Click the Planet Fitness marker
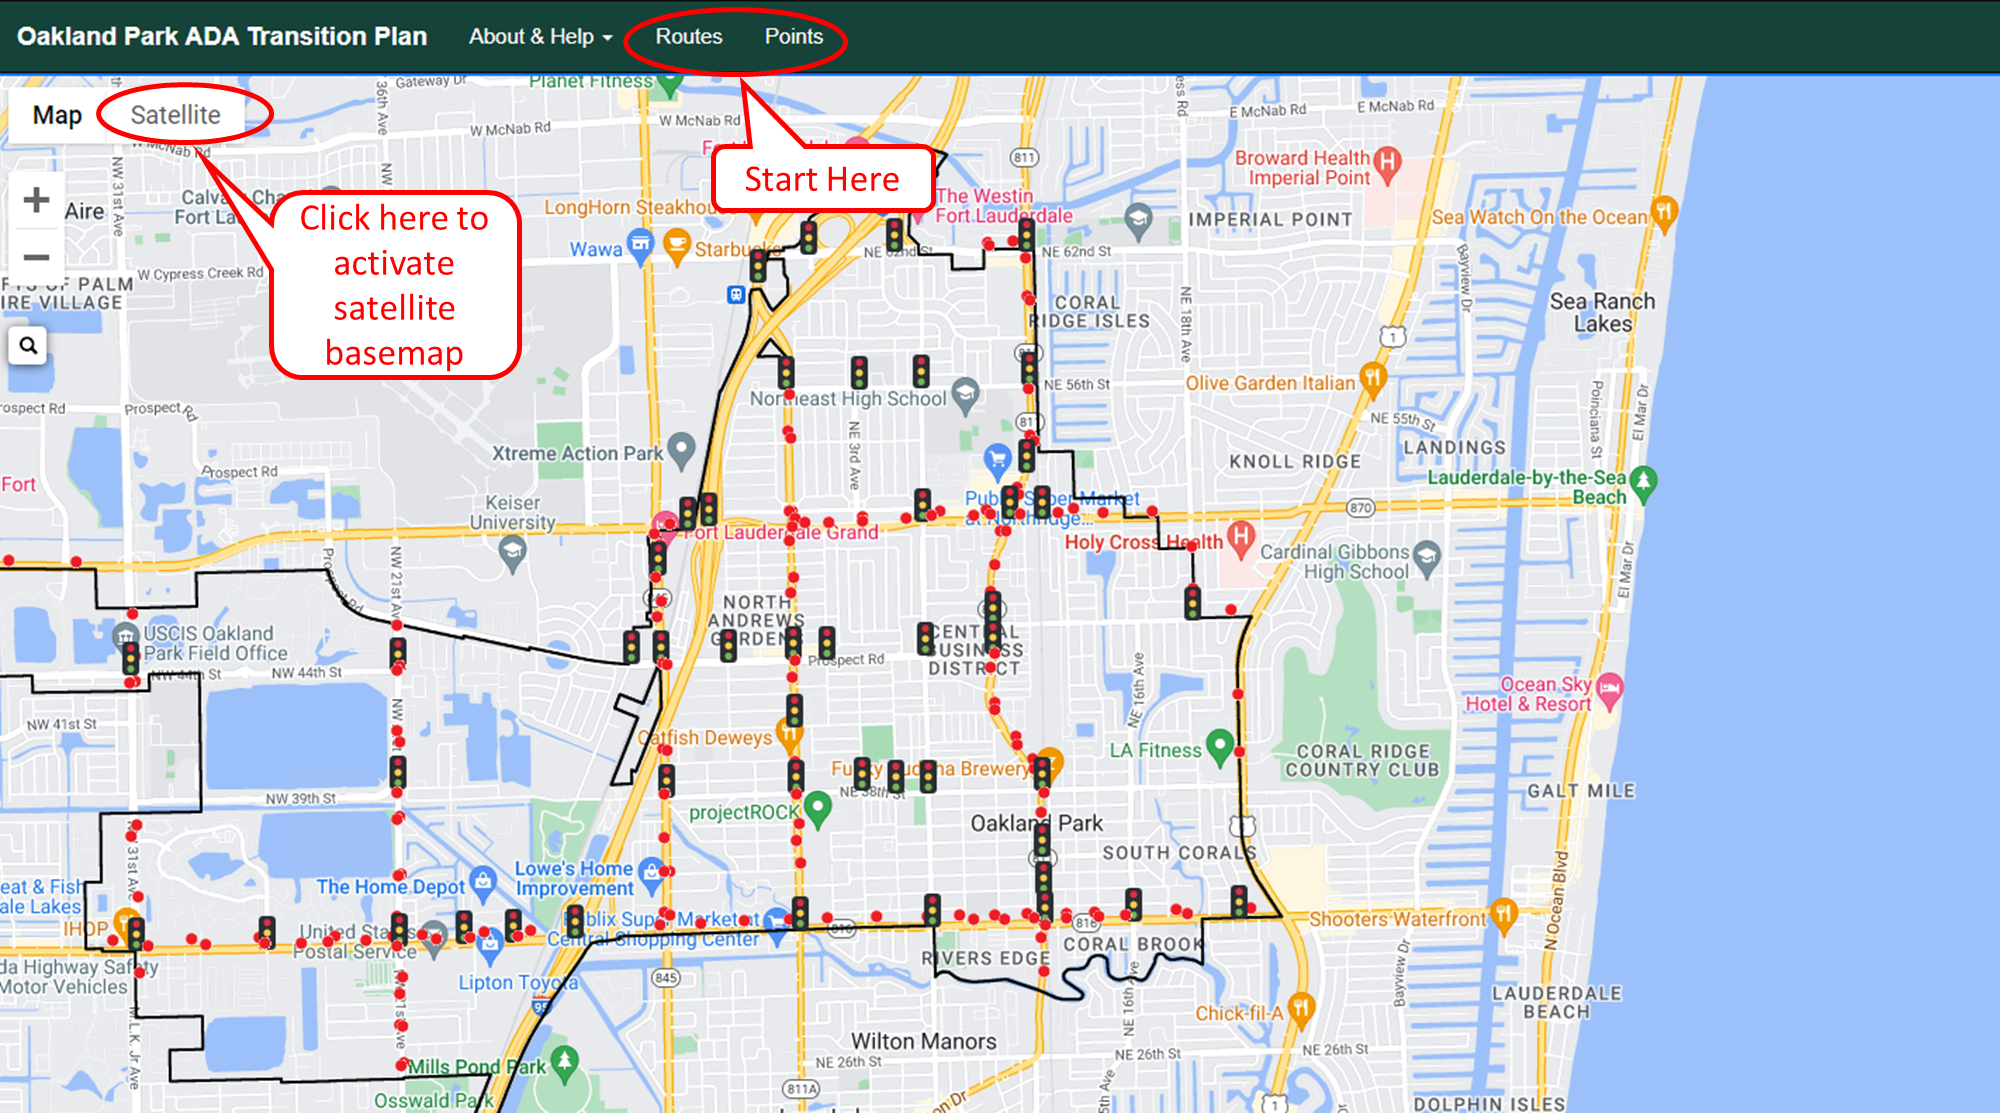This screenshot has height=1113, width=2000. (670, 84)
